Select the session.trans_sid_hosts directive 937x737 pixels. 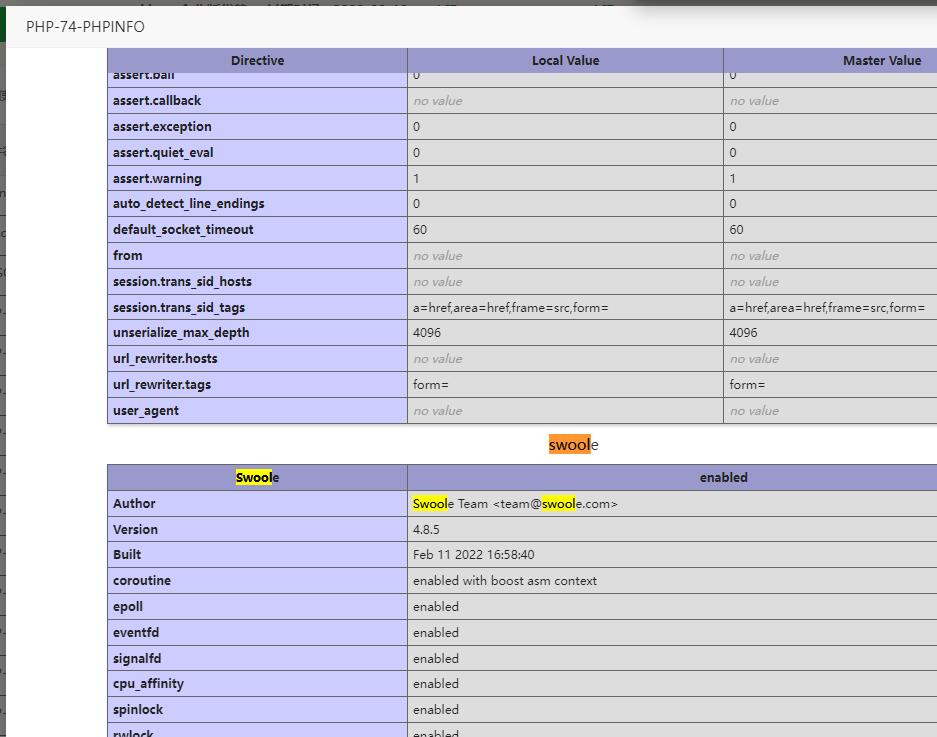182,282
